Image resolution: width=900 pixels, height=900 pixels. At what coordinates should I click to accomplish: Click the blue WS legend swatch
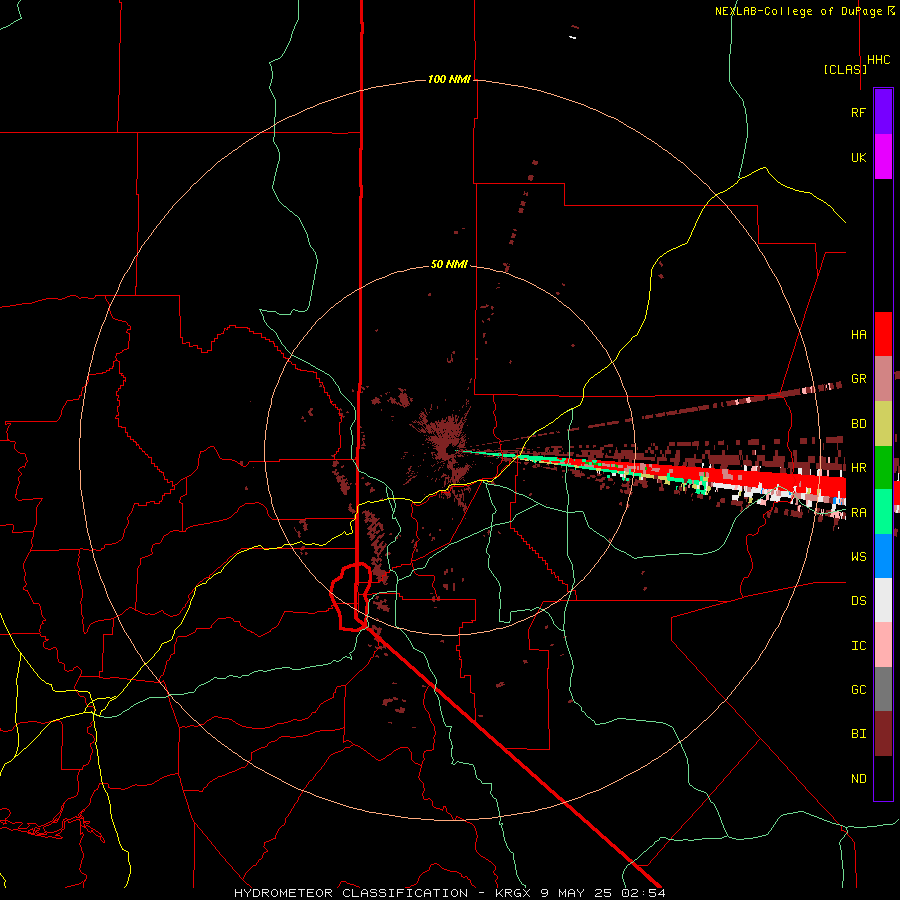click(883, 556)
